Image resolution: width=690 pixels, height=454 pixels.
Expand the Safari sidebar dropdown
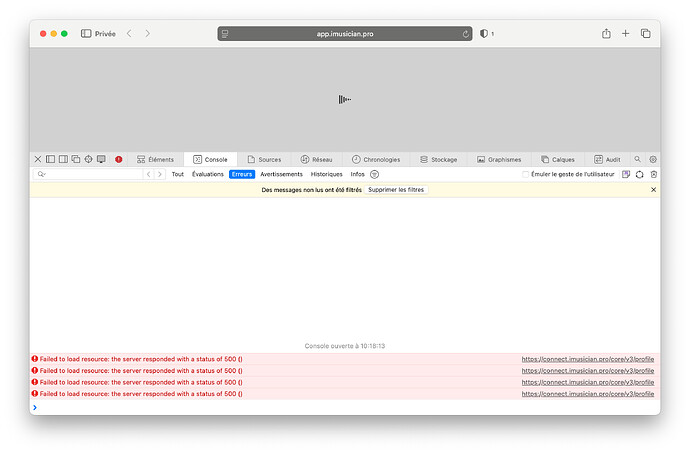pyautogui.click(x=86, y=34)
